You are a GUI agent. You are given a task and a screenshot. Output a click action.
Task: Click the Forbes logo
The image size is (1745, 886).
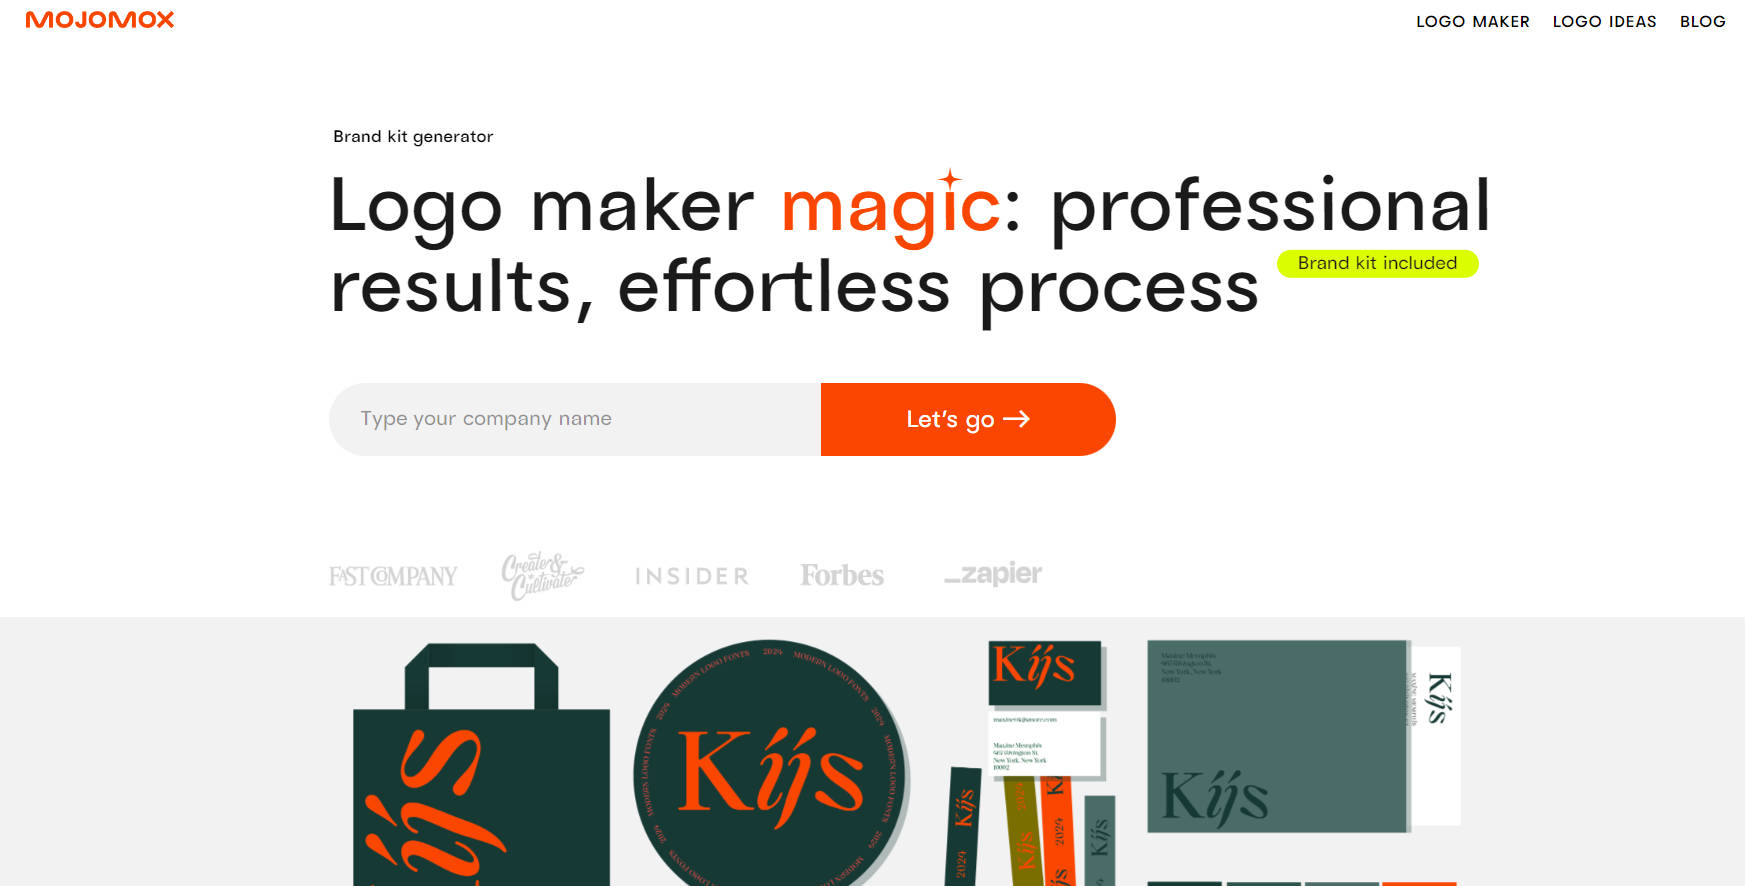point(842,575)
